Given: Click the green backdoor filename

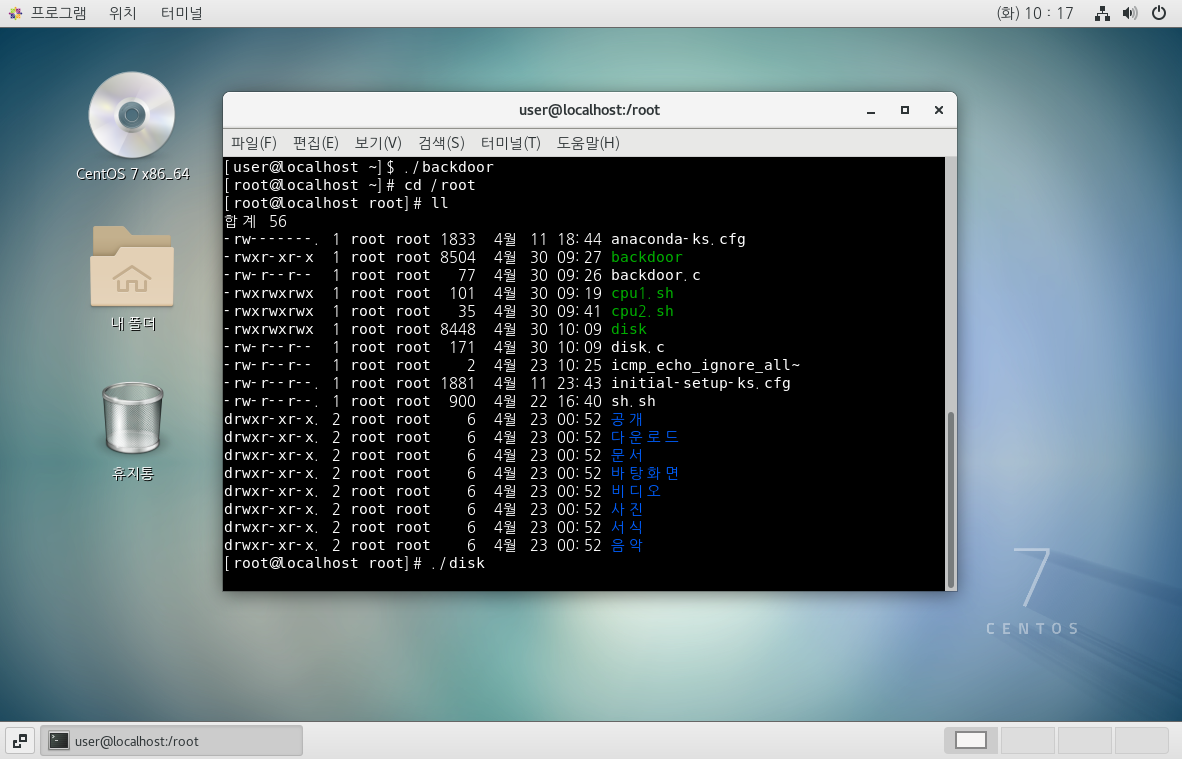Looking at the screenshot, I should click(x=646, y=257).
